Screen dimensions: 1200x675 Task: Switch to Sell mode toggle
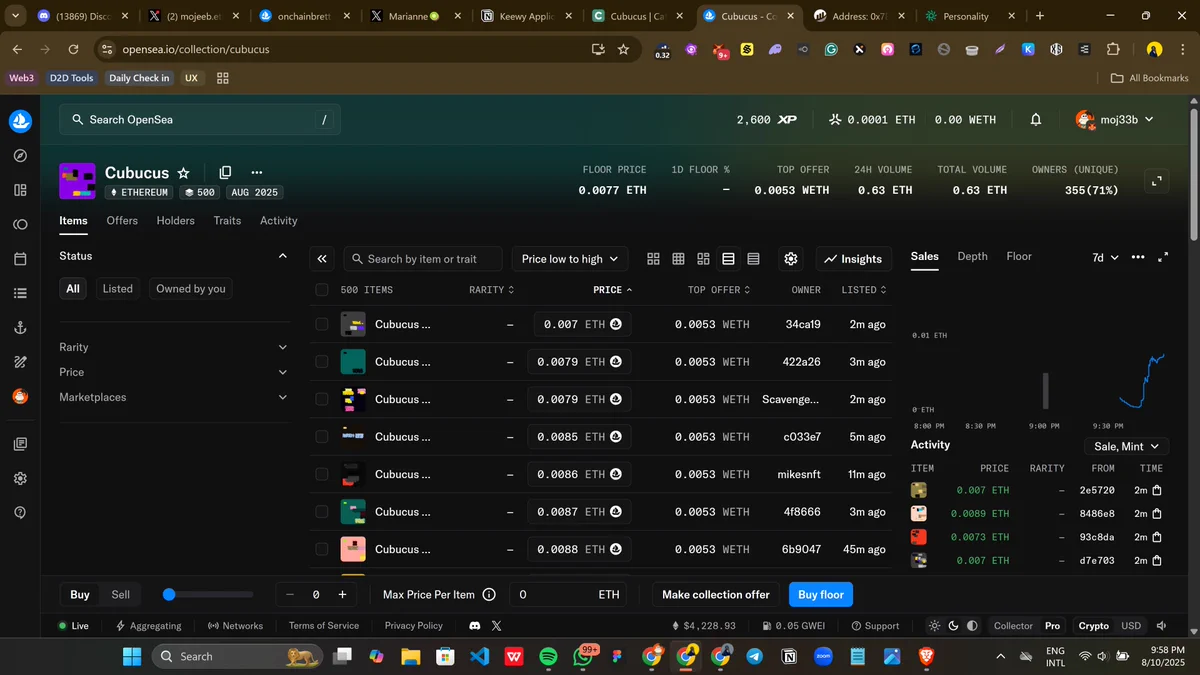click(x=120, y=594)
